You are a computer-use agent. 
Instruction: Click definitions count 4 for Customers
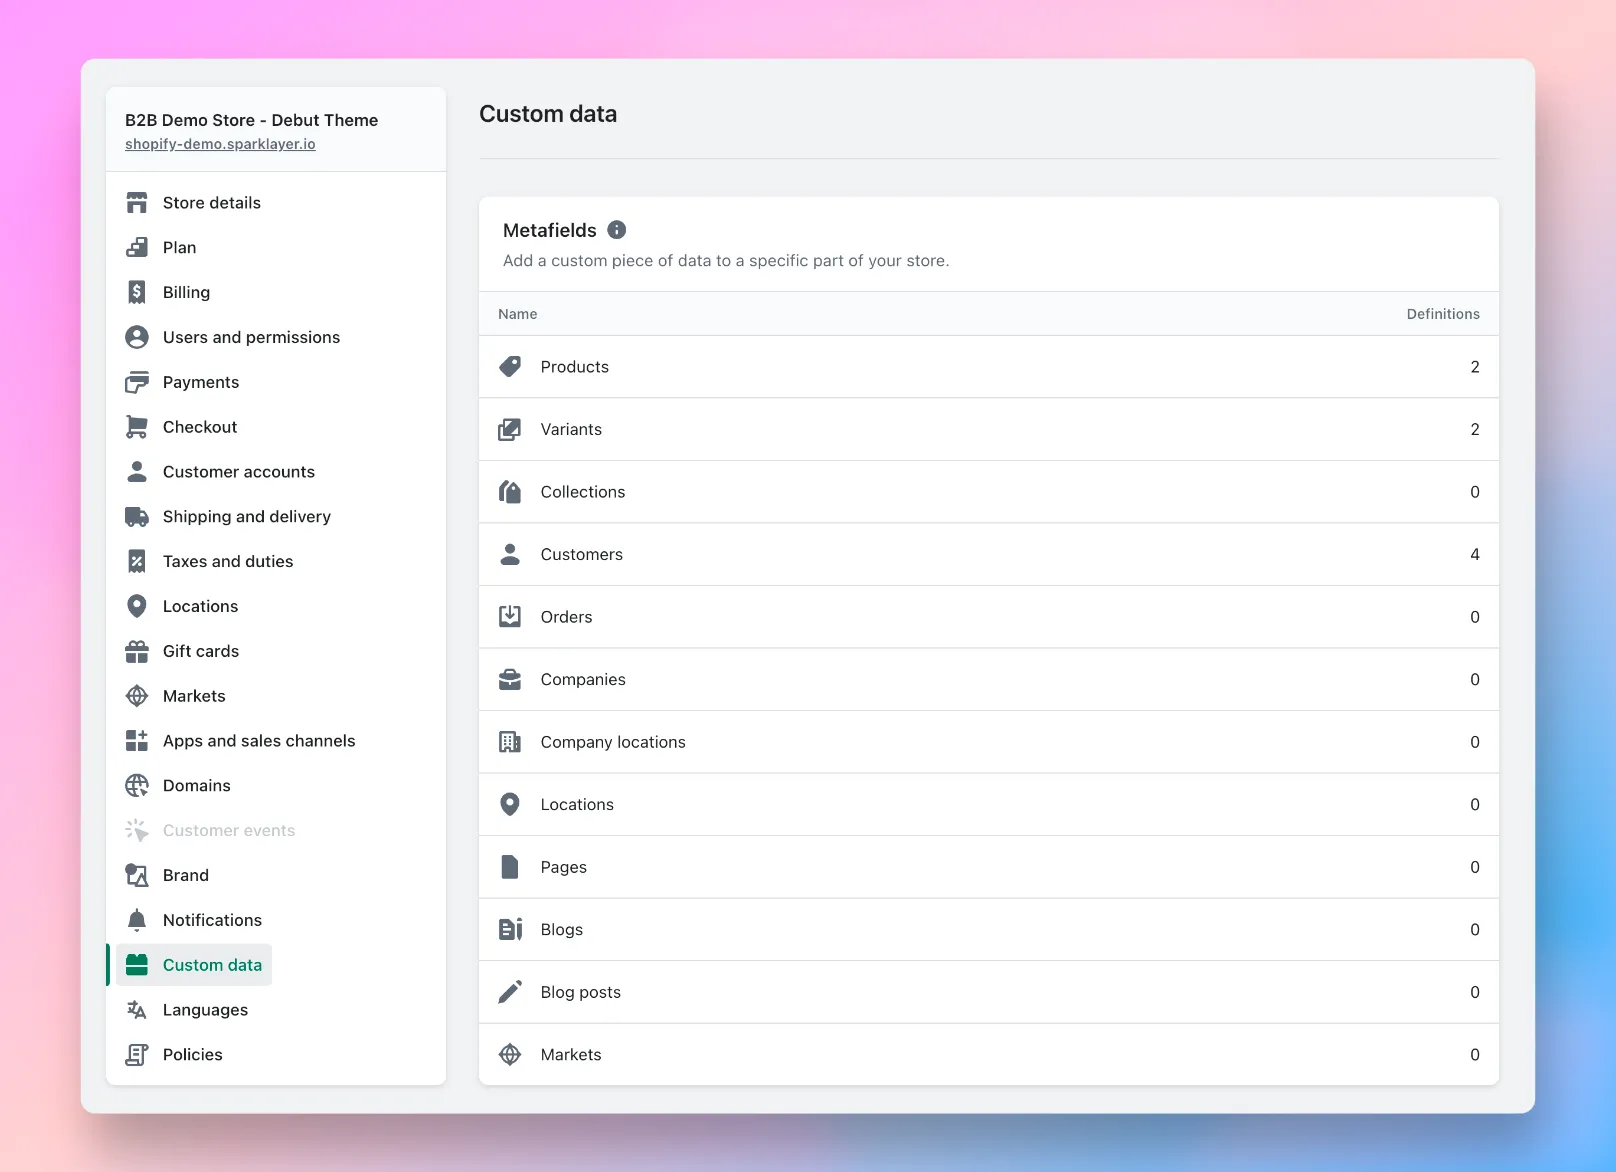pos(1475,554)
